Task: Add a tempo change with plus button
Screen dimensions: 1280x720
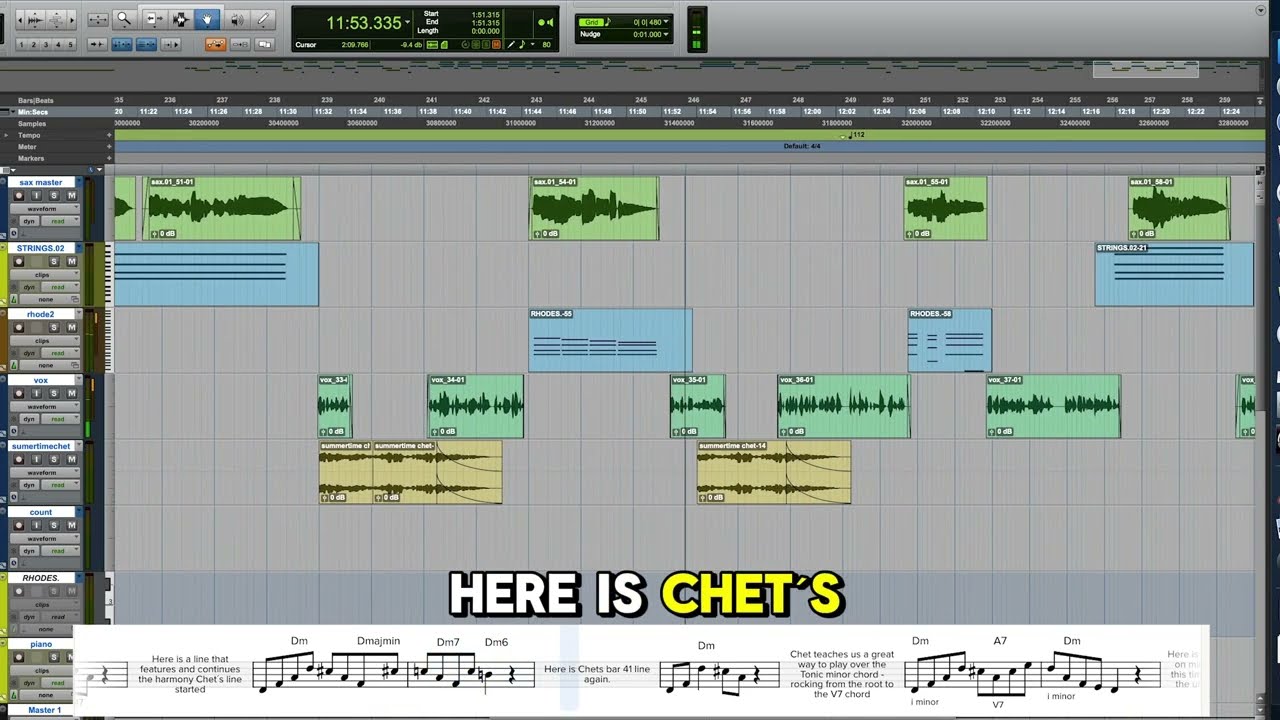Action: click(109, 135)
